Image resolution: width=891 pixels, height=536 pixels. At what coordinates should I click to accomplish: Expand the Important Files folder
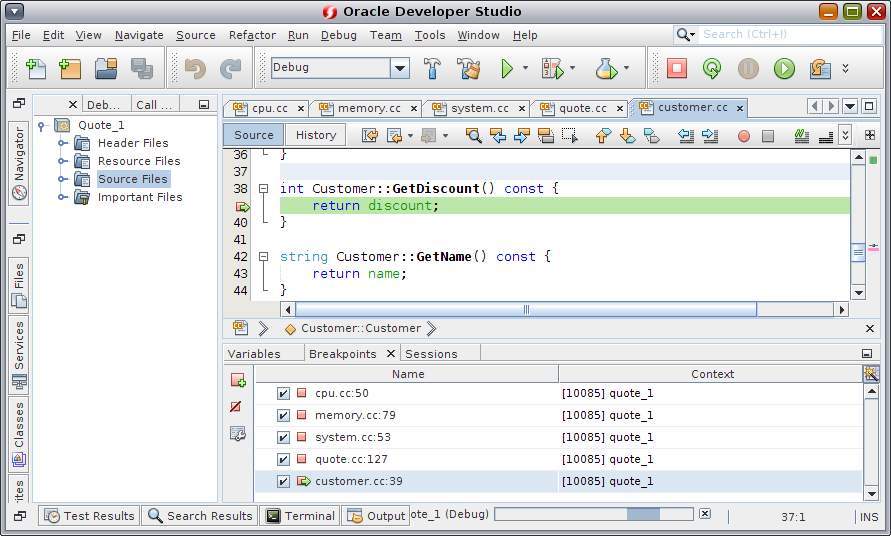coord(63,197)
